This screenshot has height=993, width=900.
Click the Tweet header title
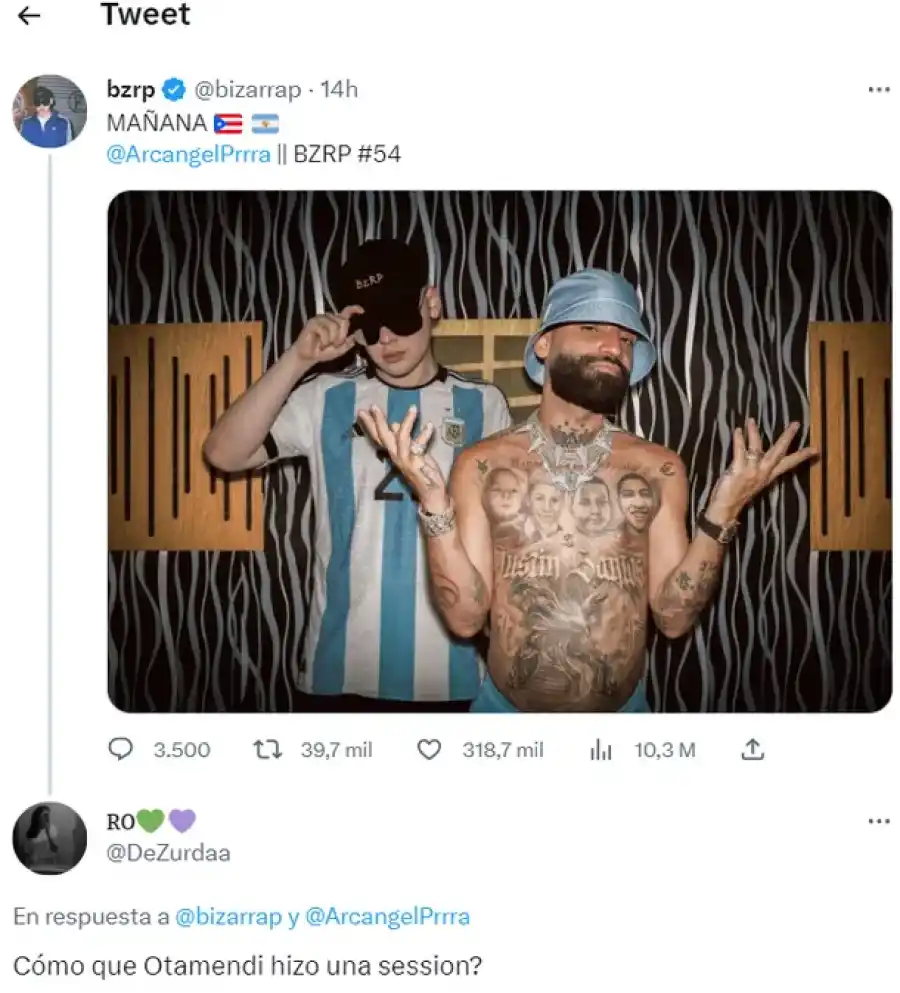click(x=145, y=15)
